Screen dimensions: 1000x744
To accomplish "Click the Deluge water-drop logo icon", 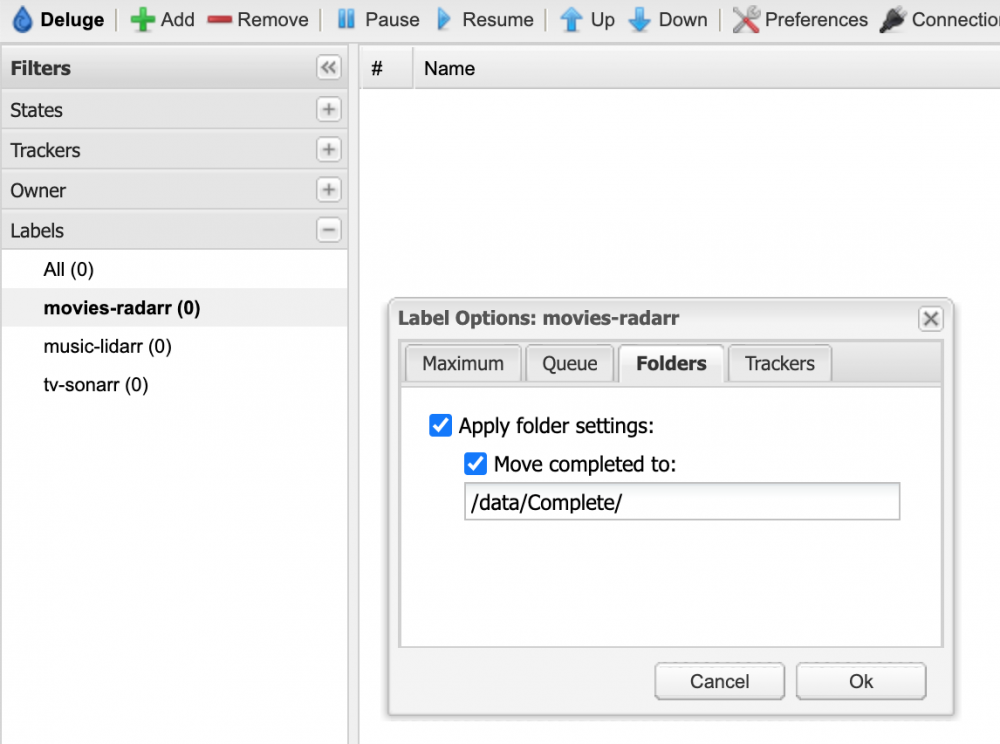I will 22,19.
